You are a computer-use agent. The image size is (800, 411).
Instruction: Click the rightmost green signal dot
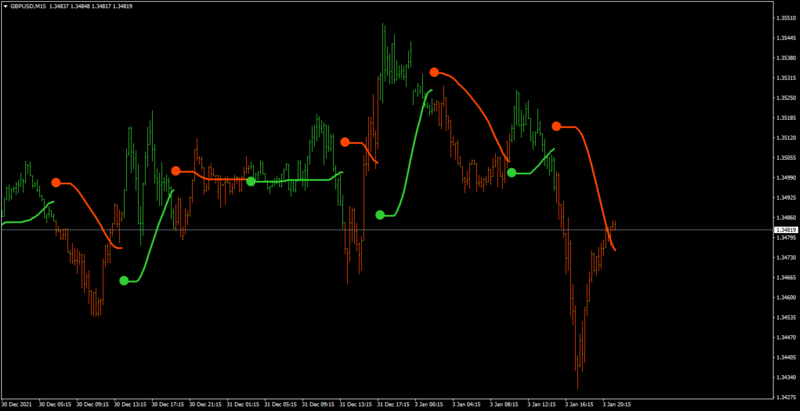click(x=512, y=173)
